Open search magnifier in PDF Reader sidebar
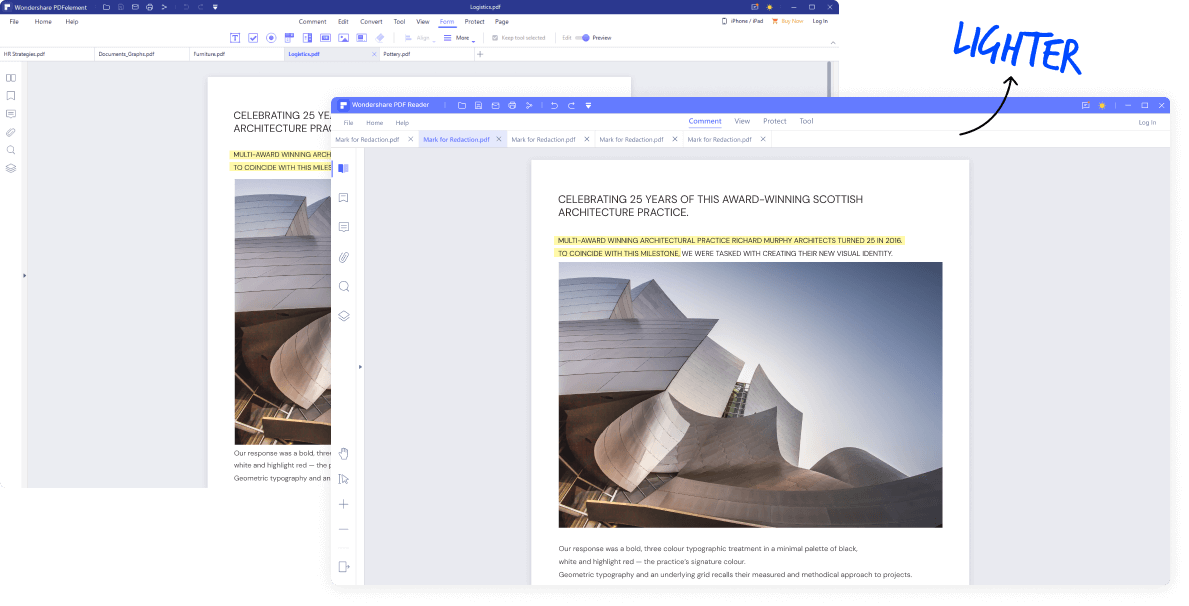 [x=344, y=287]
